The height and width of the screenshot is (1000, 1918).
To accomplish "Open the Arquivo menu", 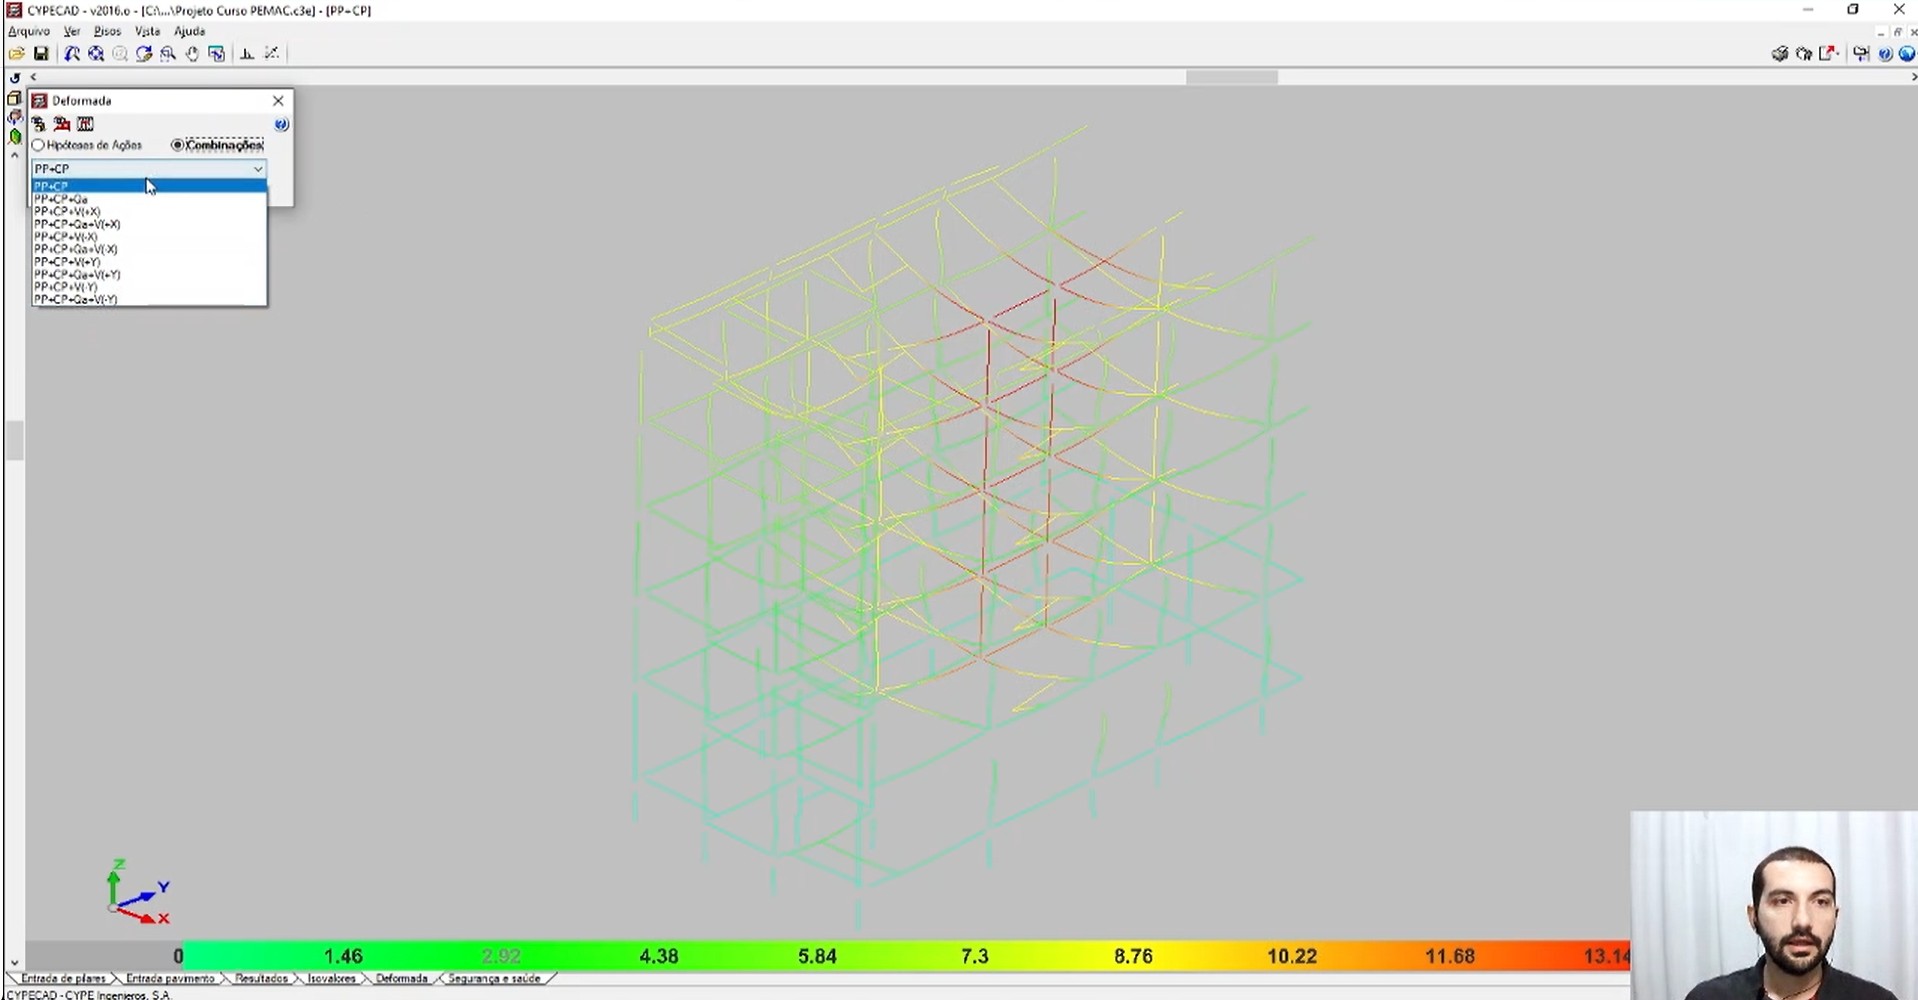I will (29, 31).
